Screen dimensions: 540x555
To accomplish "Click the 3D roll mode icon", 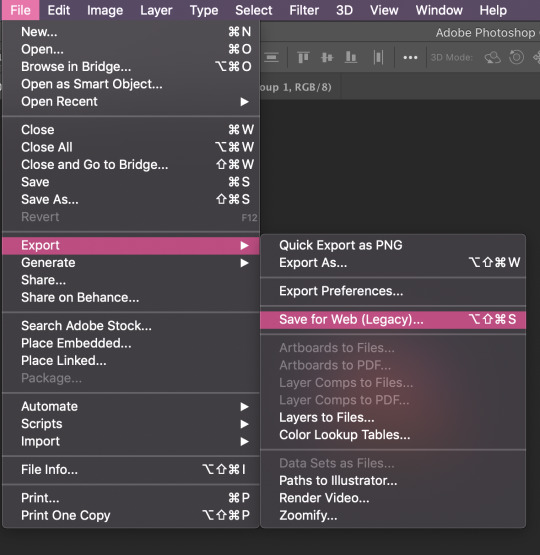I will 516,57.
